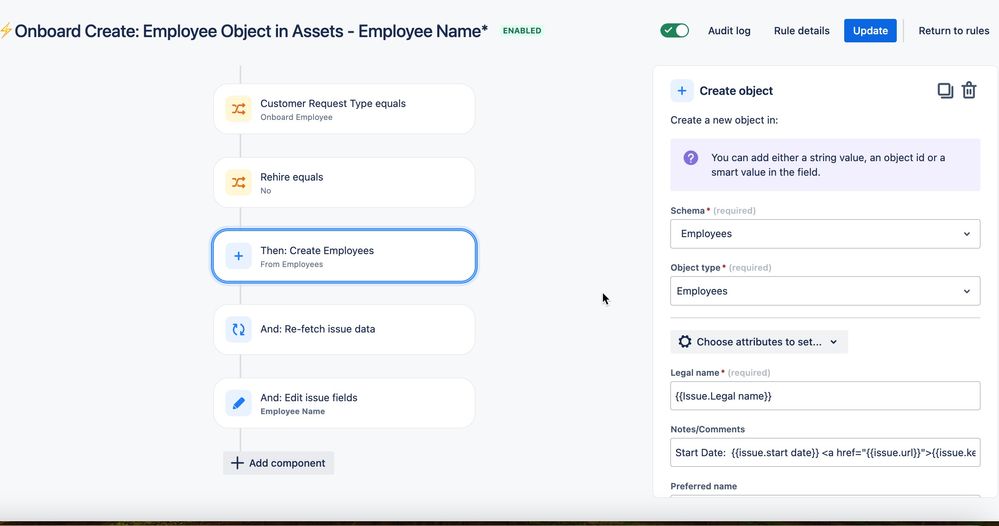The width and height of the screenshot is (999, 526).
Task: Click 'Onboard Employee' subtitle text
Action: (x=296, y=117)
